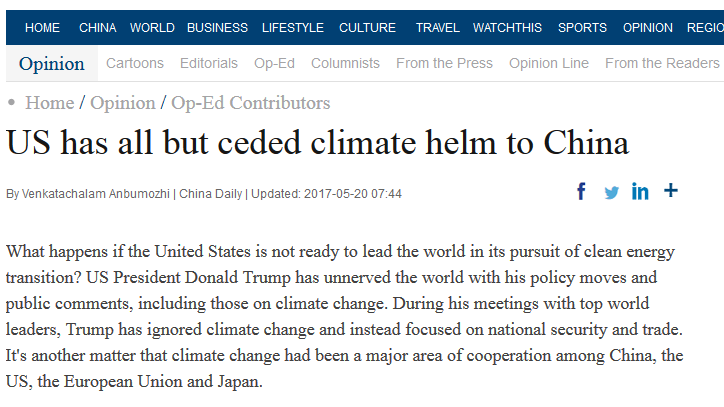Viewport: 724px width, 407px height.
Task: Open the CULTURE section
Action: point(367,28)
